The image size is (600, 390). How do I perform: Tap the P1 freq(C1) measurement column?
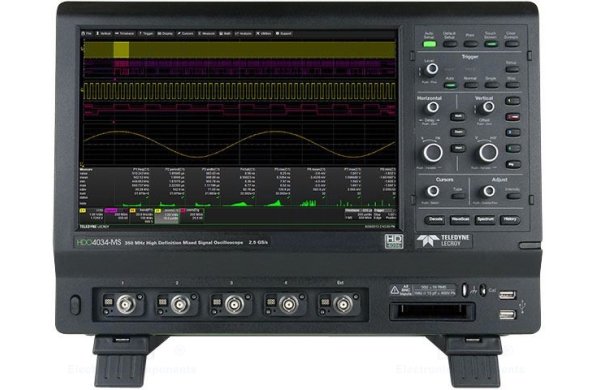click(132, 187)
